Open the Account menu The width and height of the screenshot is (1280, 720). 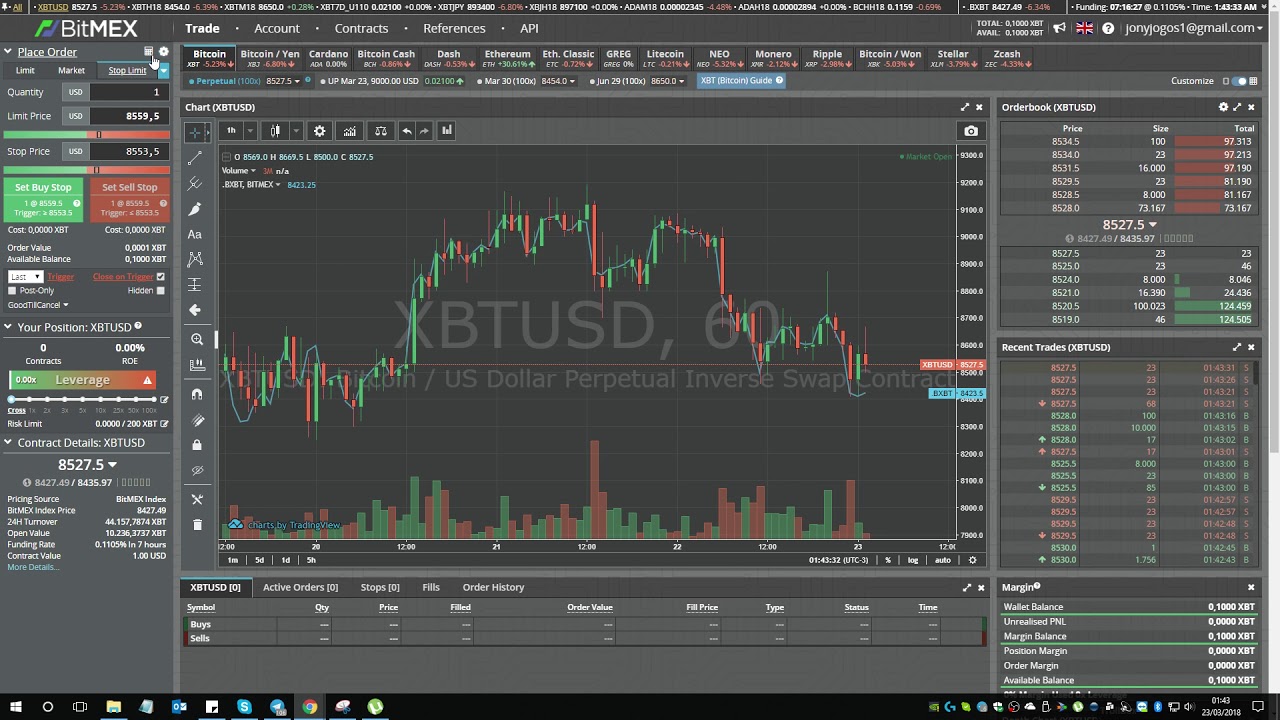coord(277,28)
